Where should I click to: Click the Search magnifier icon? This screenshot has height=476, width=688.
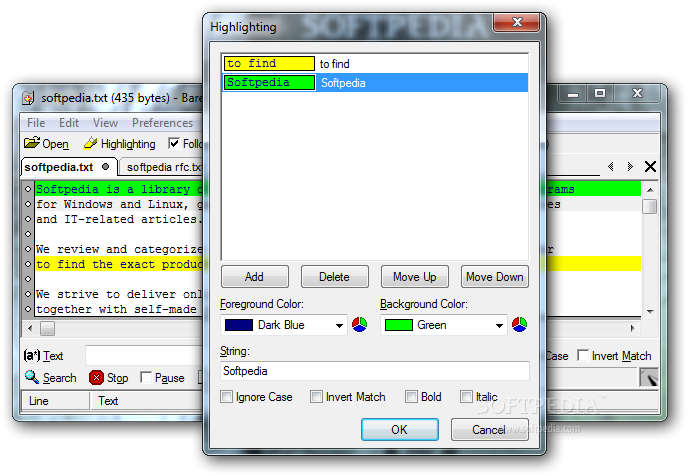point(32,377)
